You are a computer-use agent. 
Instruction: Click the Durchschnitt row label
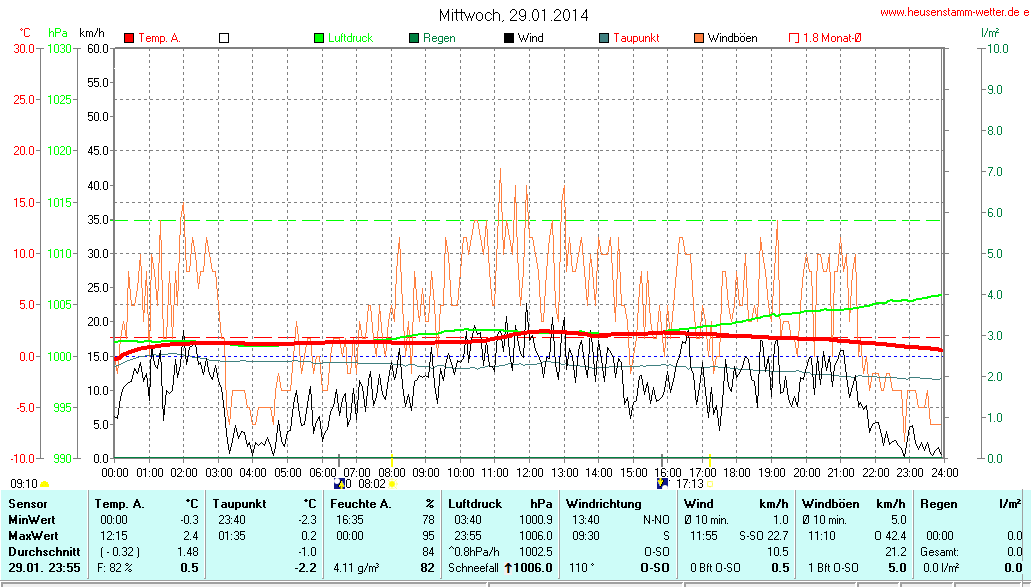(x=44, y=551)
